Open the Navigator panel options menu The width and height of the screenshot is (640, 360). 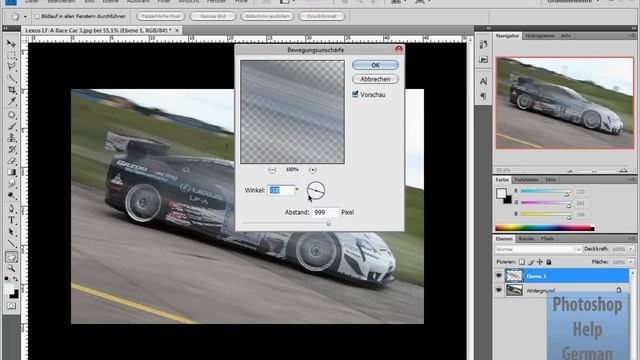pyautogui.click(x=632, y=36)
